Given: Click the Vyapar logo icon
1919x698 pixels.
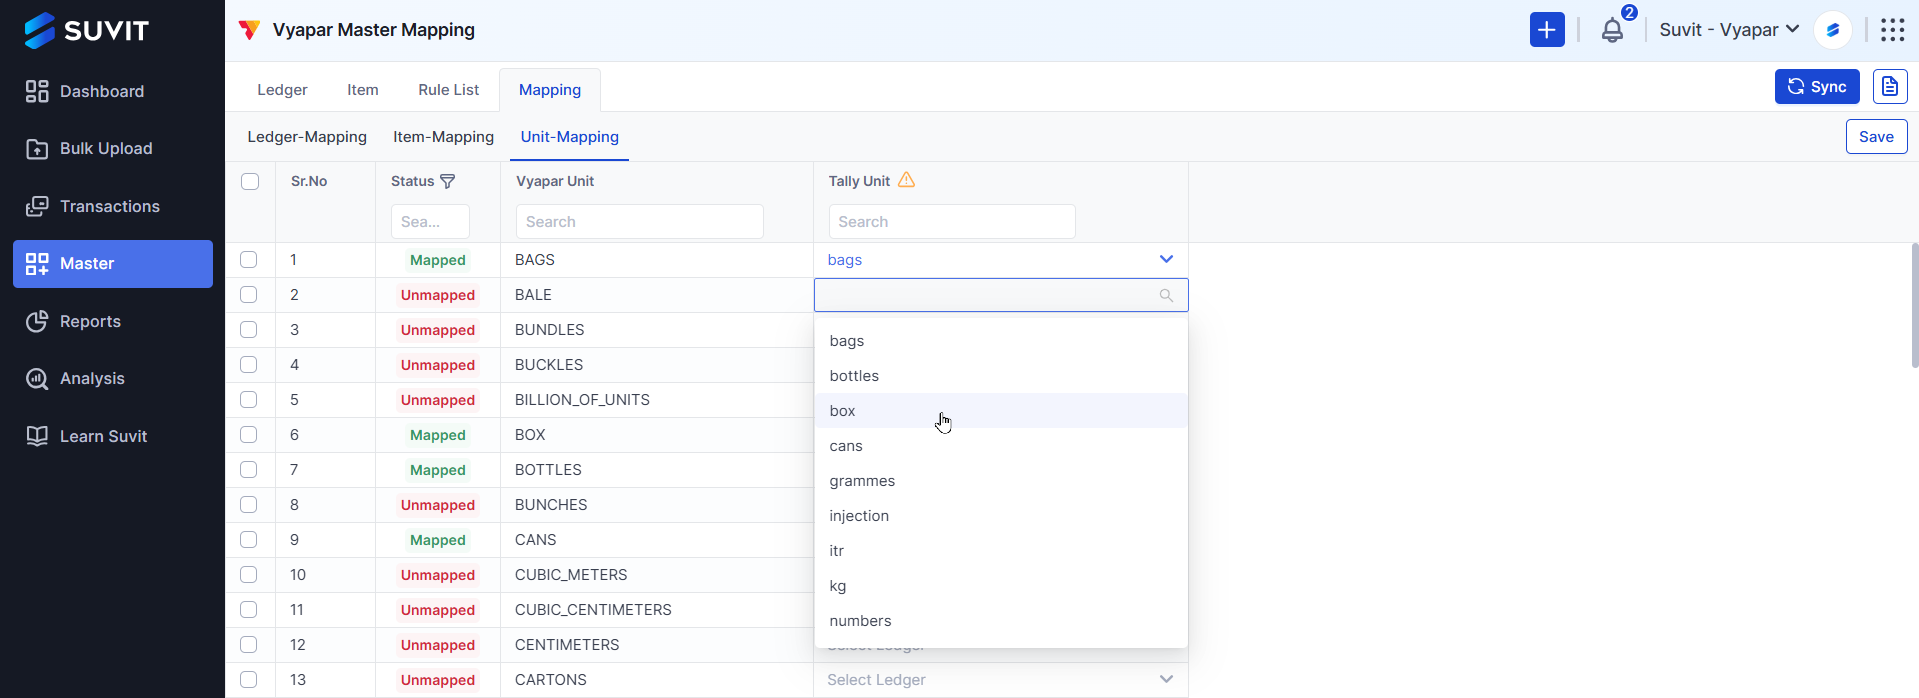Looking at the screenshot, I should click(x=249, y=30).
